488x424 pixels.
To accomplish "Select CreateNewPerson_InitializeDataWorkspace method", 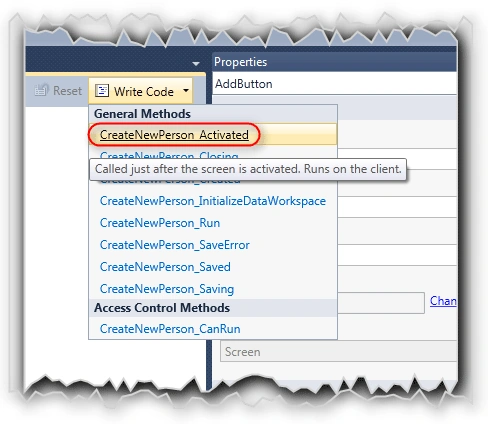I will pyautogui.click(x=213, y=201).
